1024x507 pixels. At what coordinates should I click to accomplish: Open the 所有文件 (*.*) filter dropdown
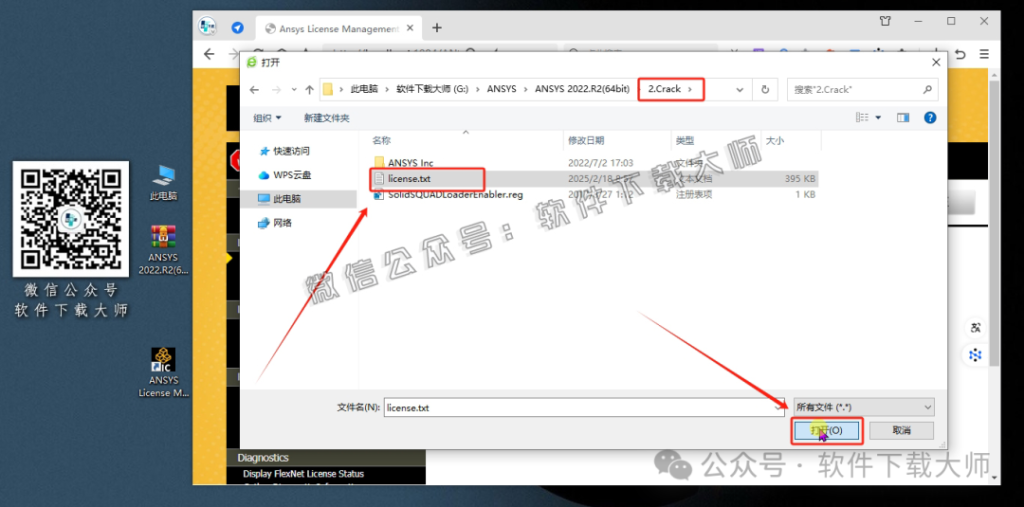(863, 407)
